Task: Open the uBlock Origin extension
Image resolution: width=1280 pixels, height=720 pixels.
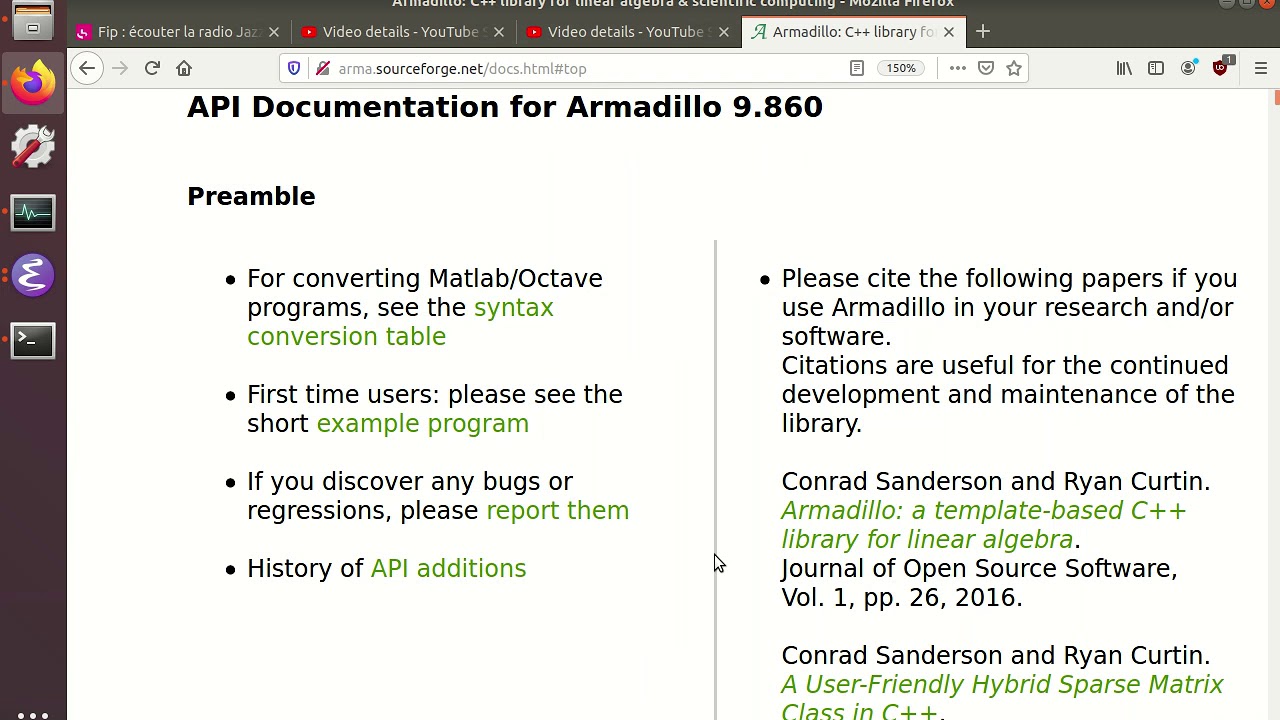Action: pos(1221,67)
